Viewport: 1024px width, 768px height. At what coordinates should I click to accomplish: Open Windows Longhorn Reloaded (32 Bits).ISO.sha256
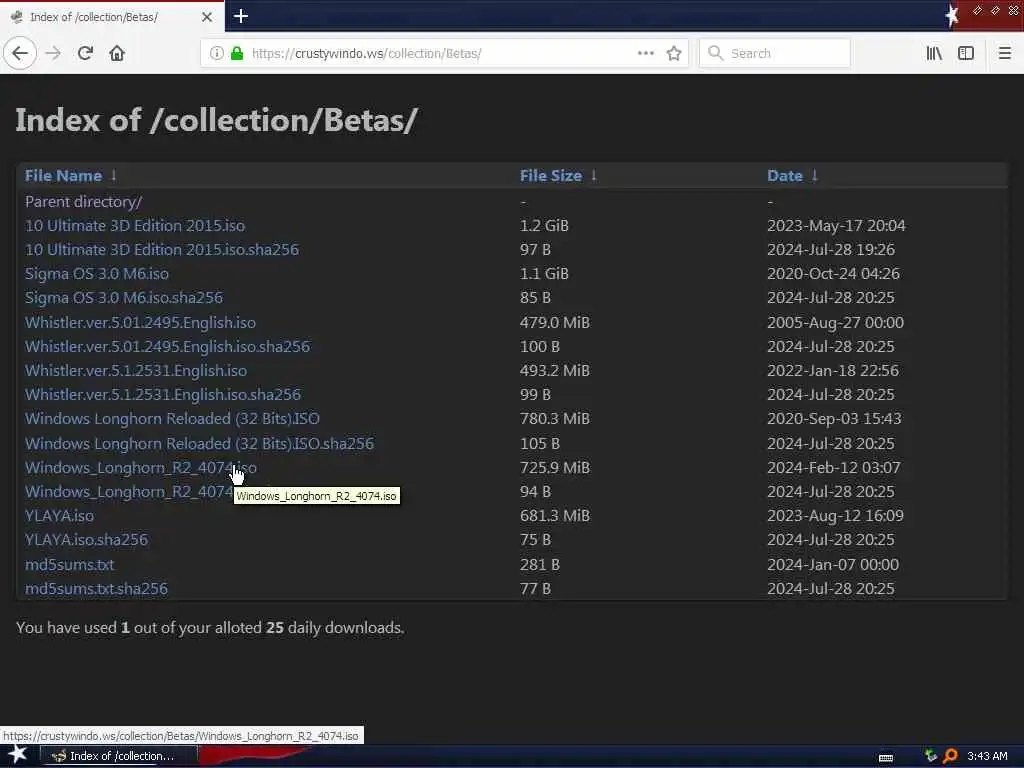(199, 443)
